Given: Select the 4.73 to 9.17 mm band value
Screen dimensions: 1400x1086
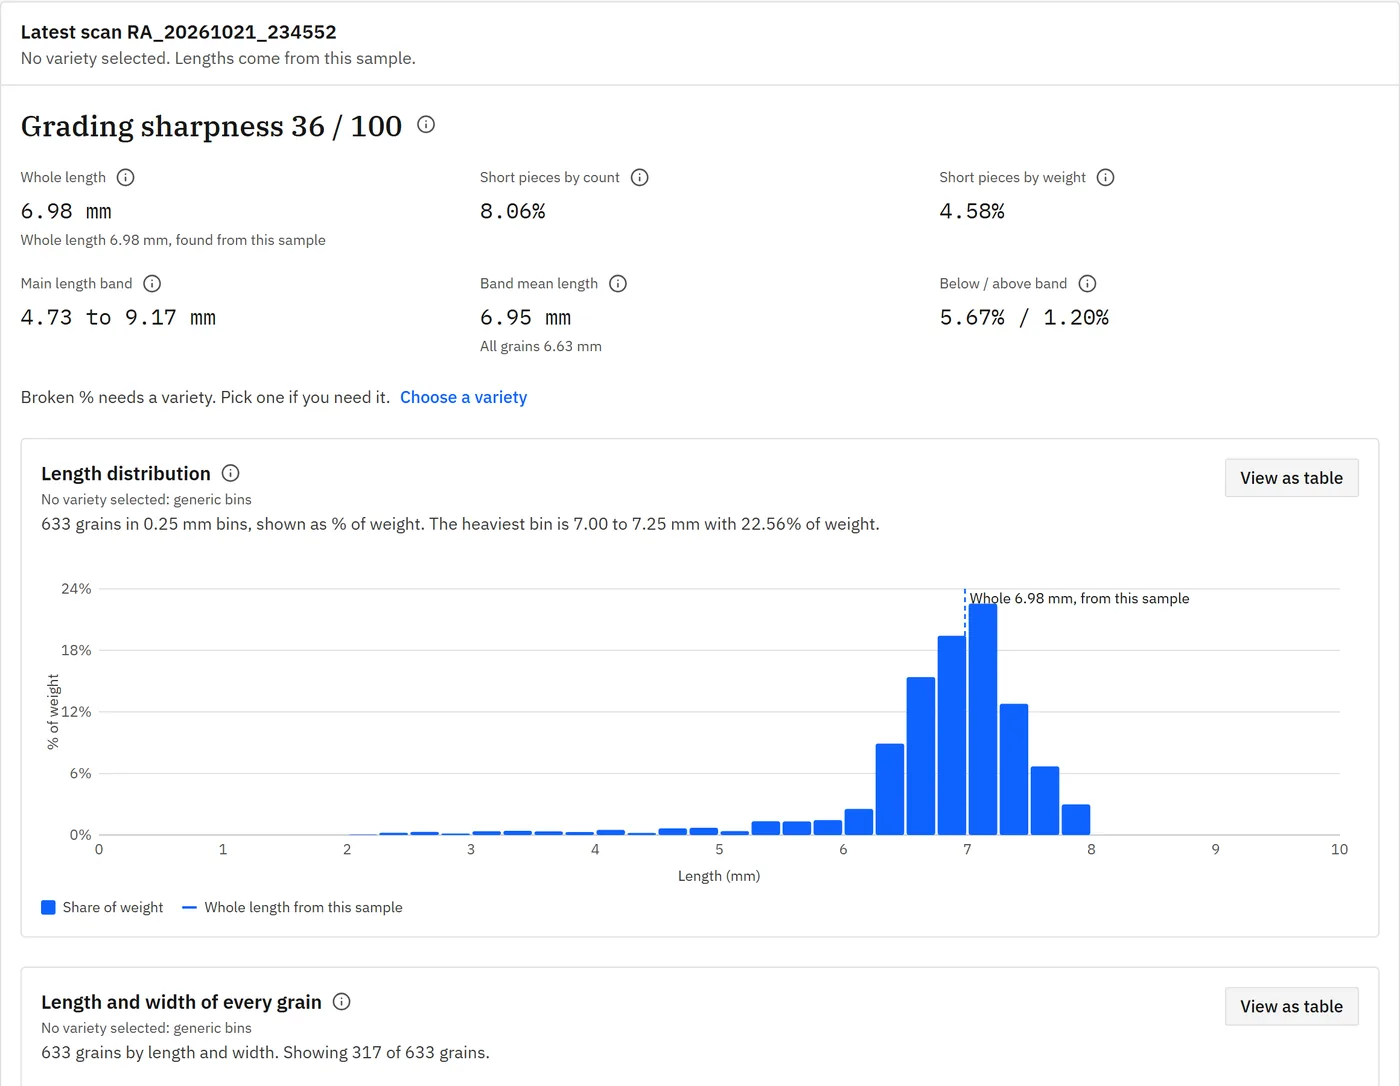Looking at the screenshot, I should 118,317.
